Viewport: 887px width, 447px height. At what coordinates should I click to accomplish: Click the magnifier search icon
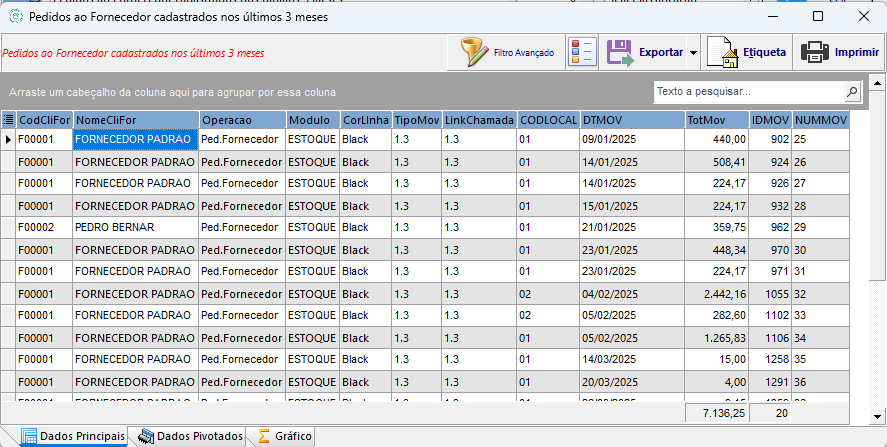(852, 92)
